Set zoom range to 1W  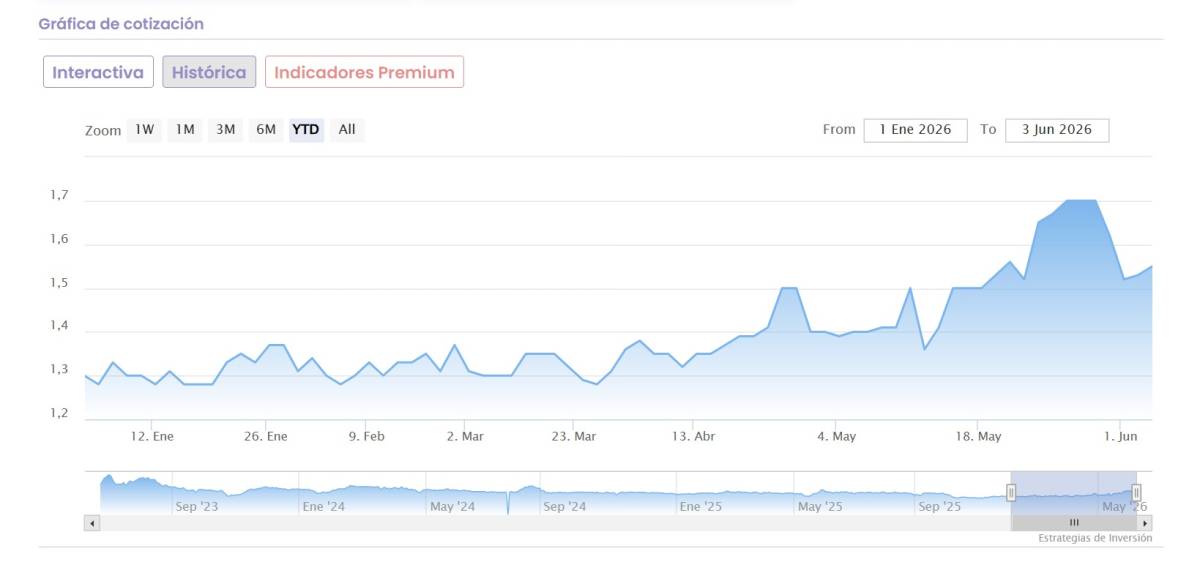(x=145, y=130)
